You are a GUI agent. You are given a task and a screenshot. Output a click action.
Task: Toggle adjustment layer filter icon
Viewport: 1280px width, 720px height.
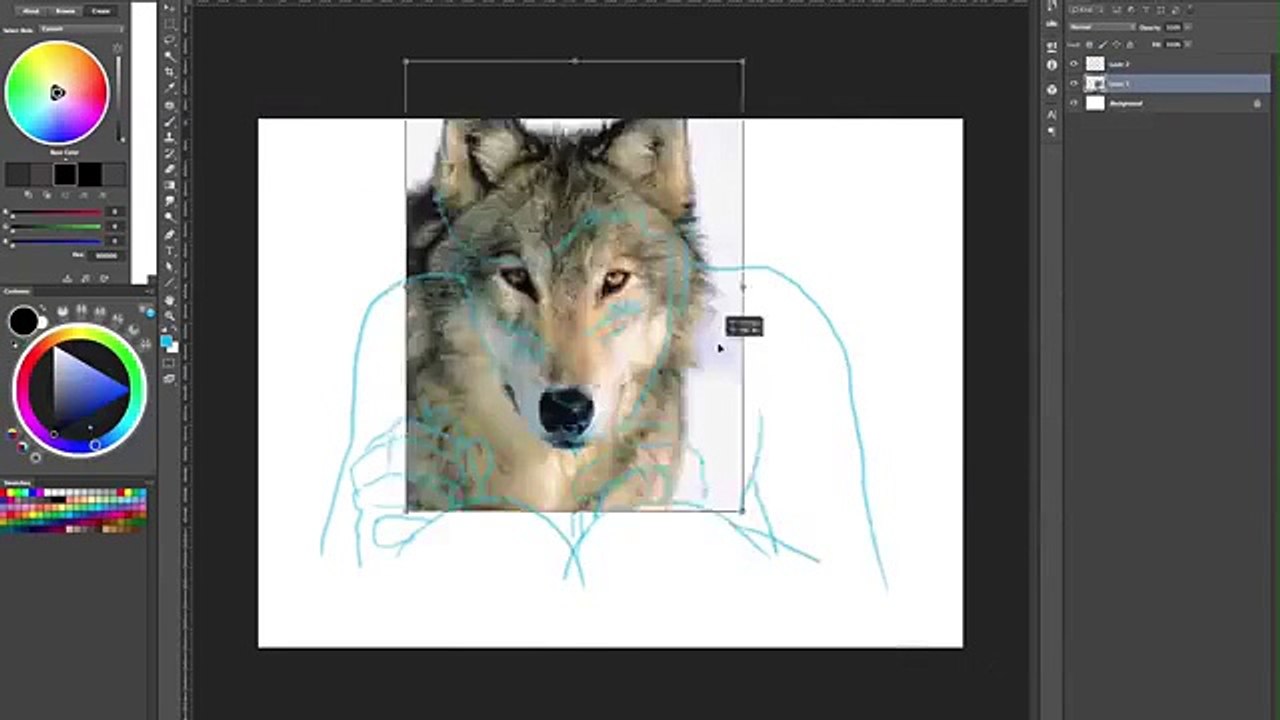[1131, 10]
